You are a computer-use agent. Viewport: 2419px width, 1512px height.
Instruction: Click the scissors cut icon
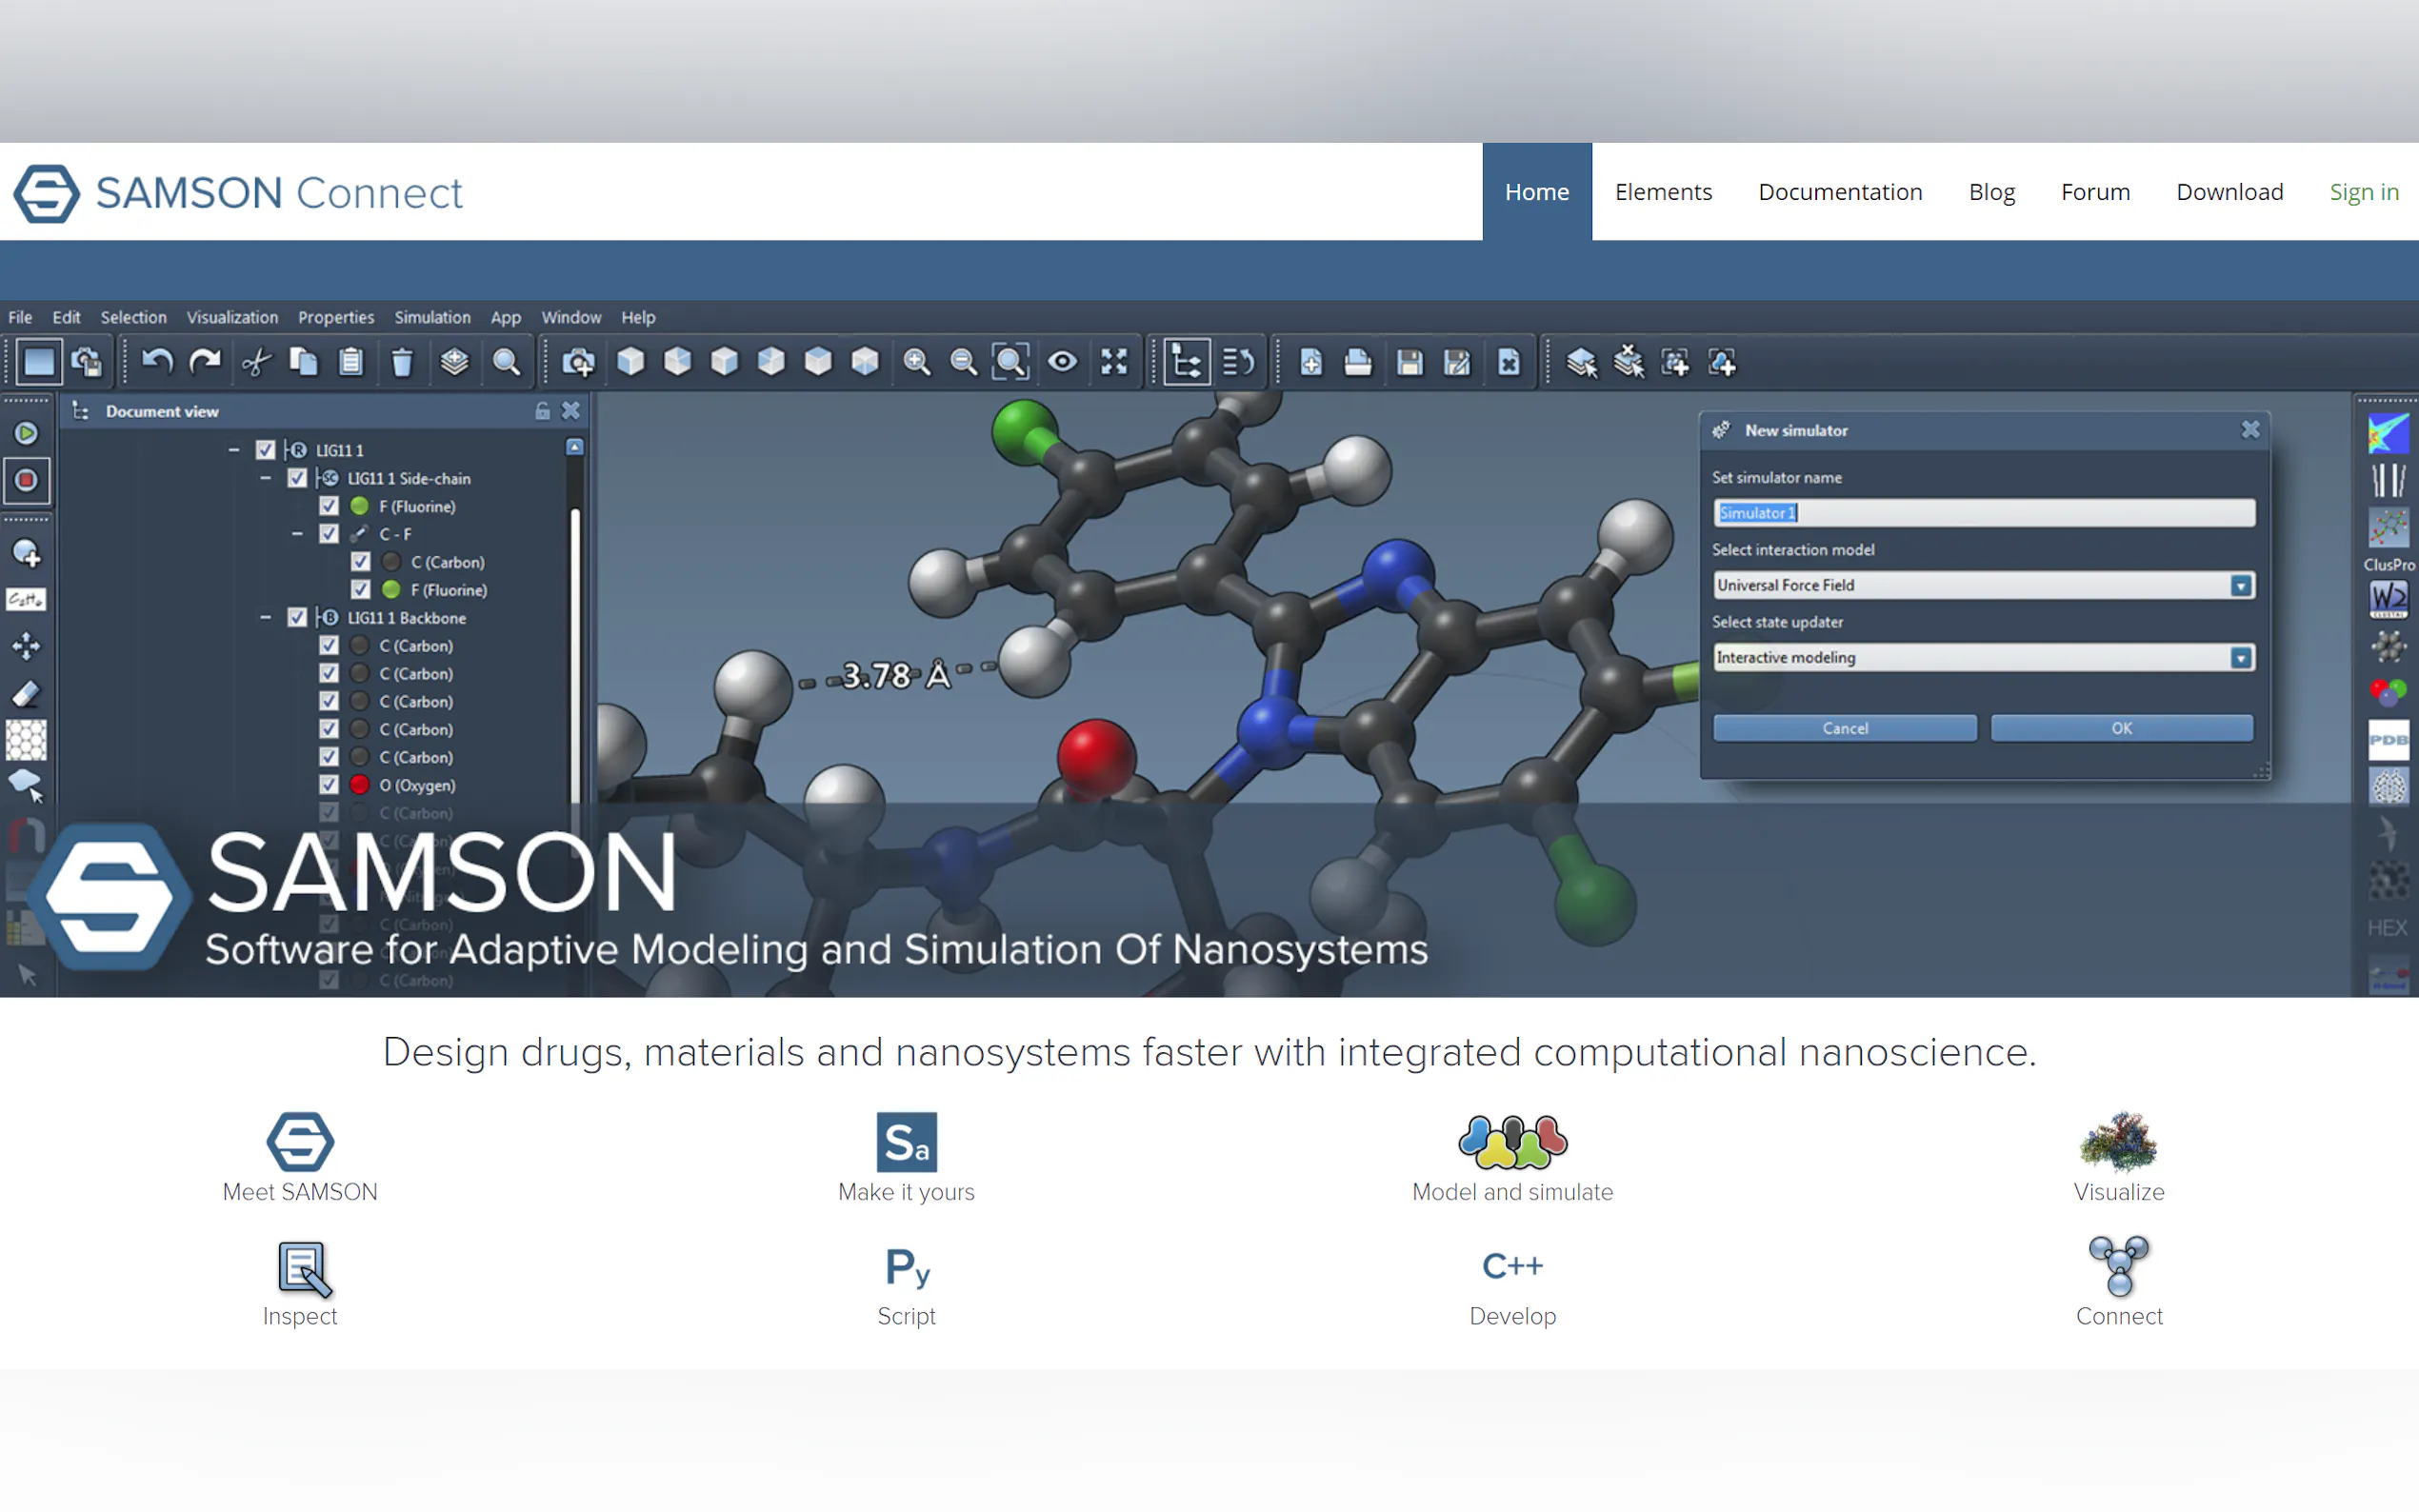click(x=256, y=362)
